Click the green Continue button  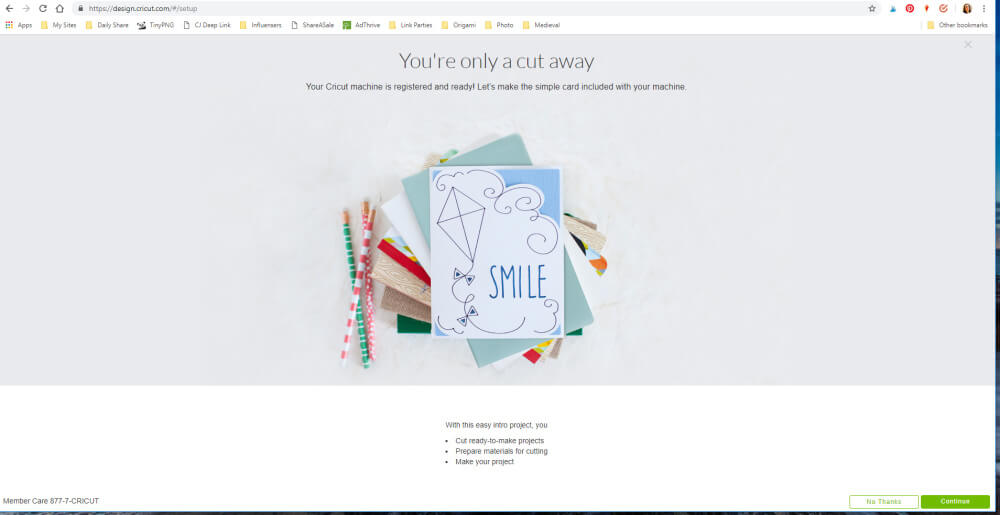point(955,502)
